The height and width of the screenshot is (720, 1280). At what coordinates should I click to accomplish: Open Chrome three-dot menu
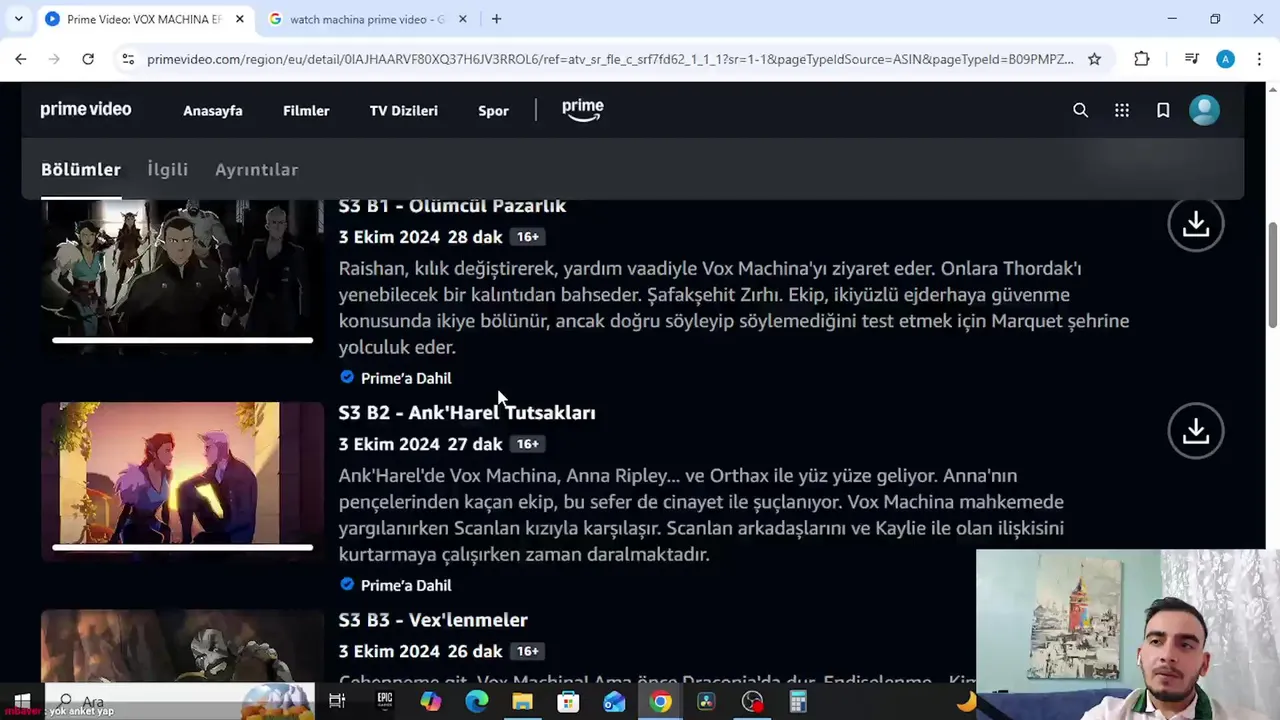coord(1259,59)
